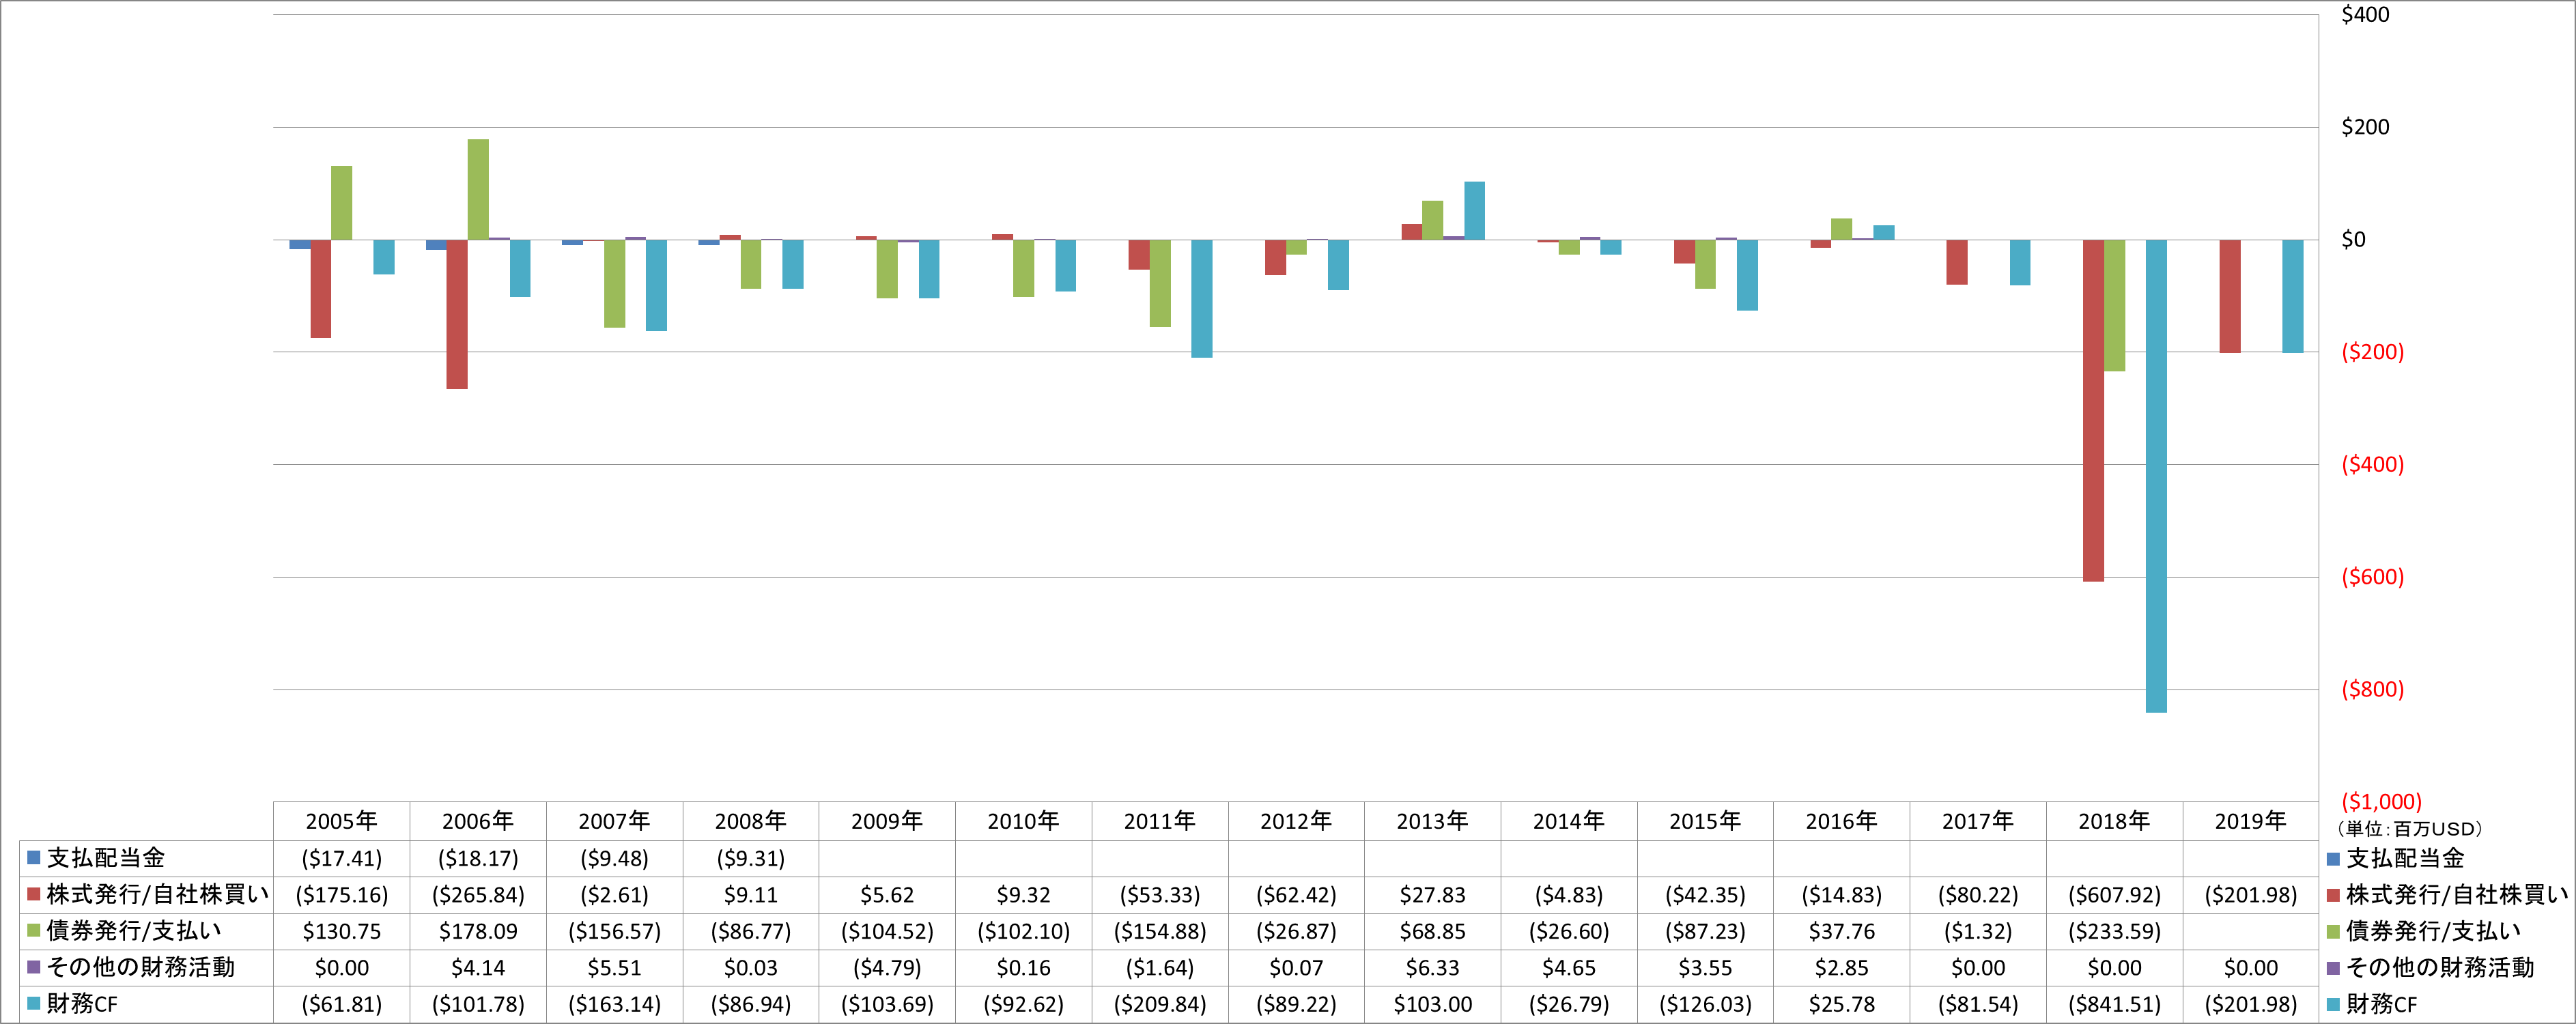Select the ($233.59) bond cell for 2018年
2576x1024 pixels.
[x=2114, y=931]
